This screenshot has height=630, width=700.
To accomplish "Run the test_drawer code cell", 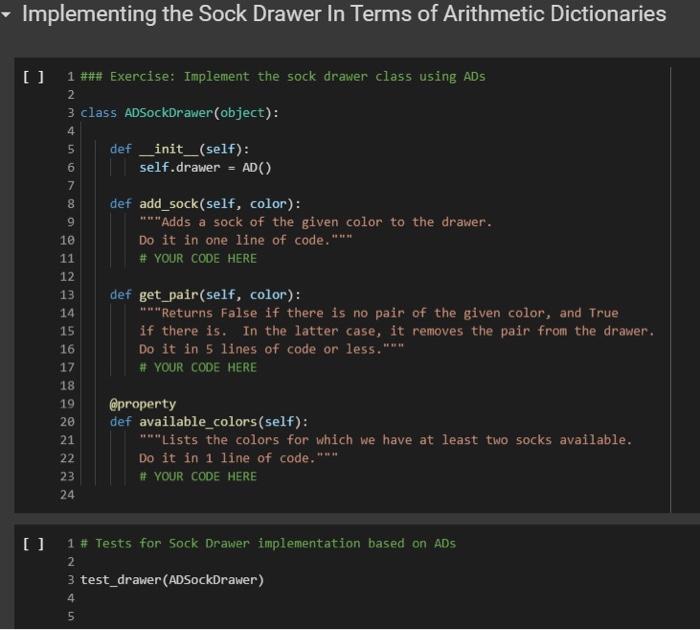I will [x=33, y=544].
